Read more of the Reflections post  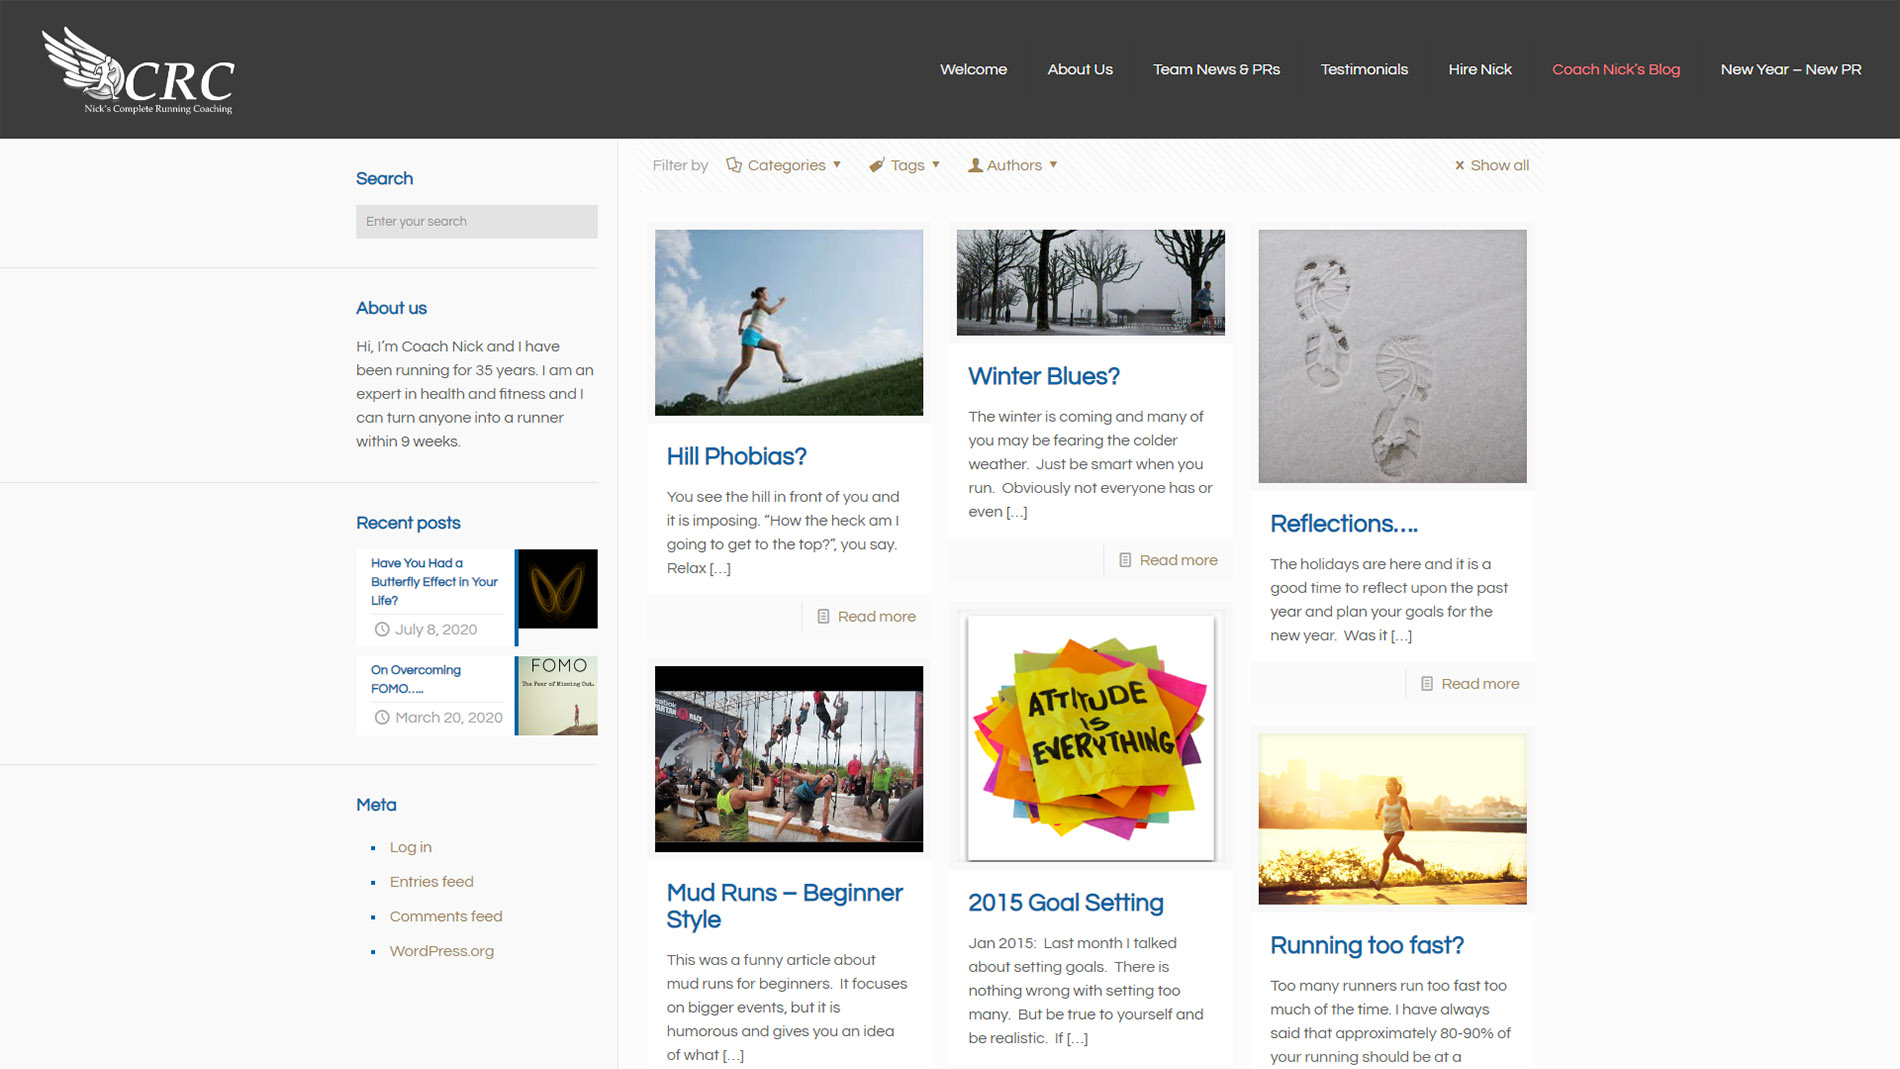point(1479,684)
